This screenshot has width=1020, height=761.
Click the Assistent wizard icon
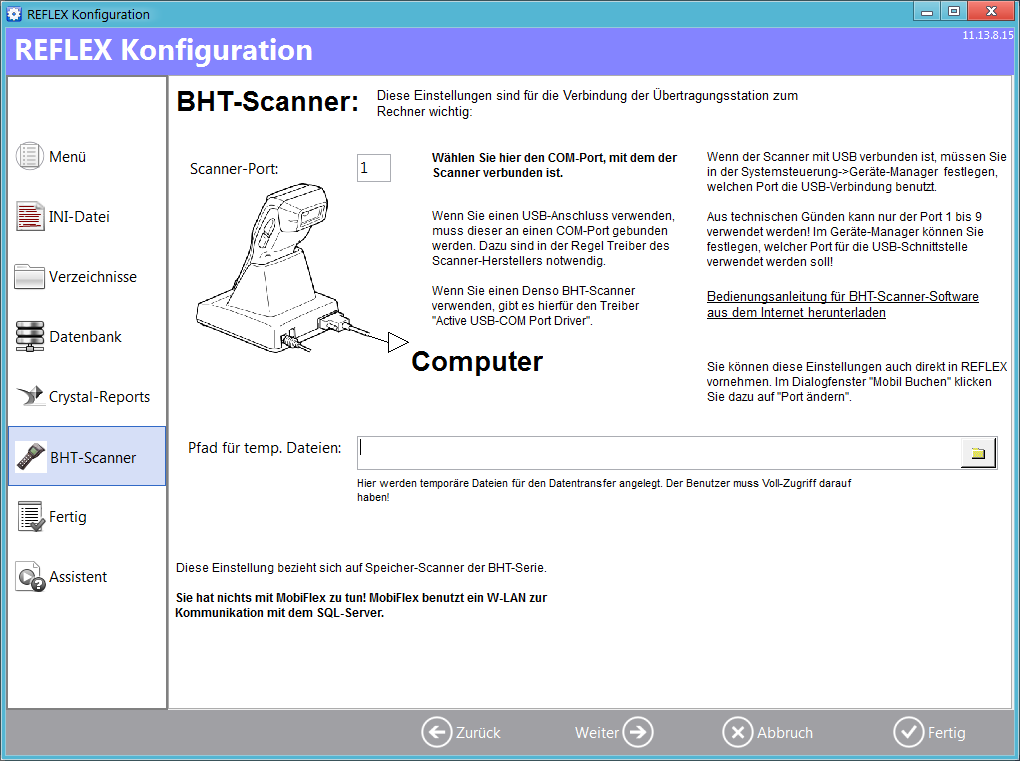coord(30,576)
